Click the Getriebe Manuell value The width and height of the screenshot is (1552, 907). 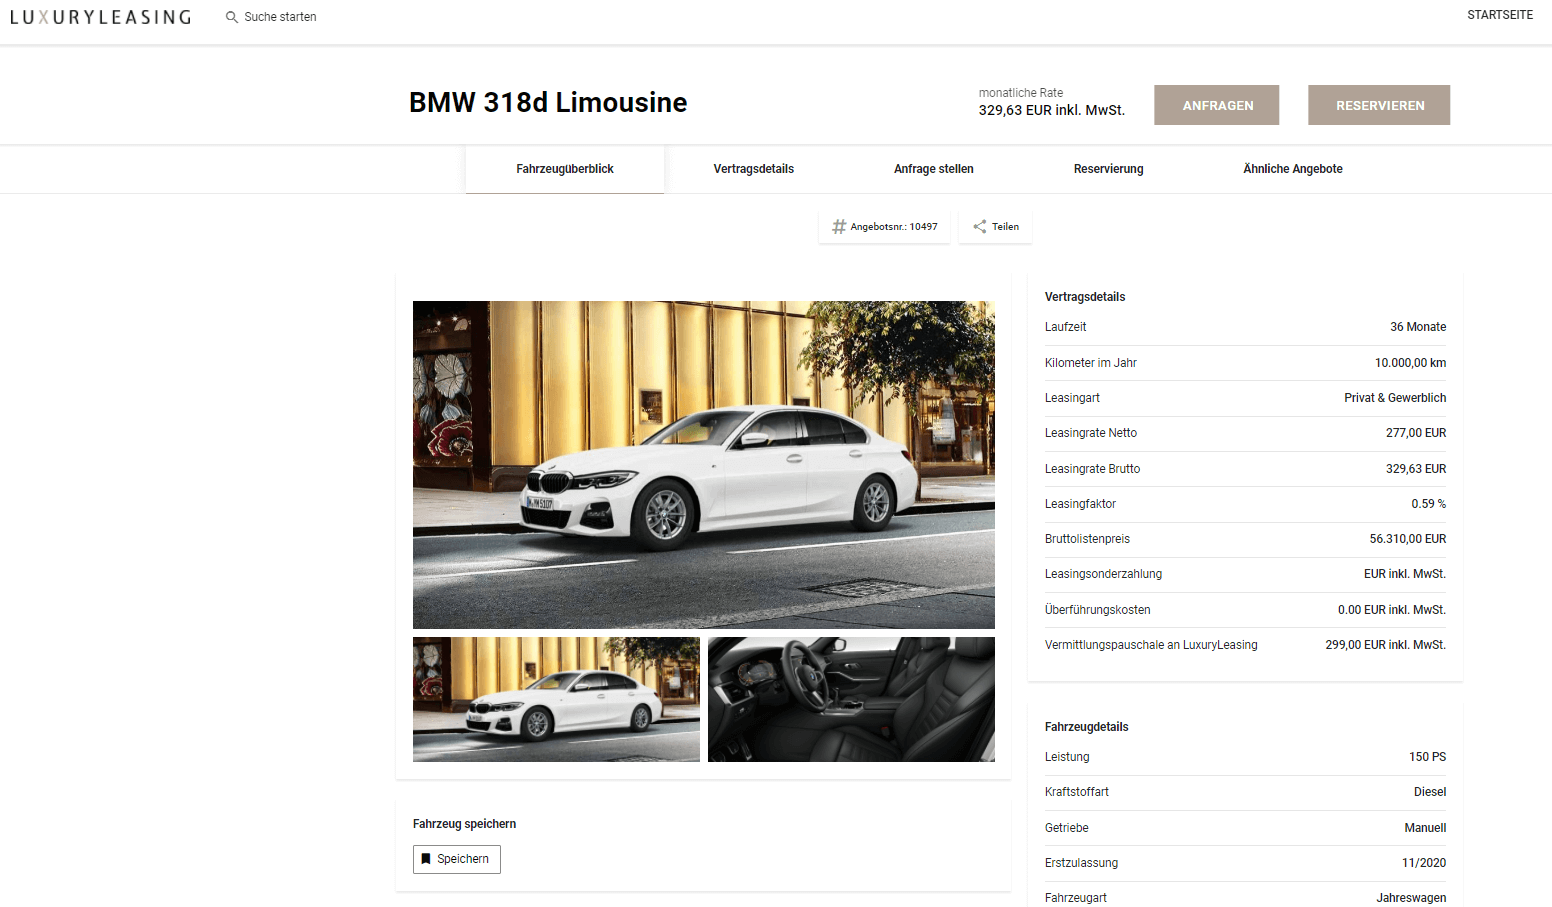click(x=1425, y=828)
